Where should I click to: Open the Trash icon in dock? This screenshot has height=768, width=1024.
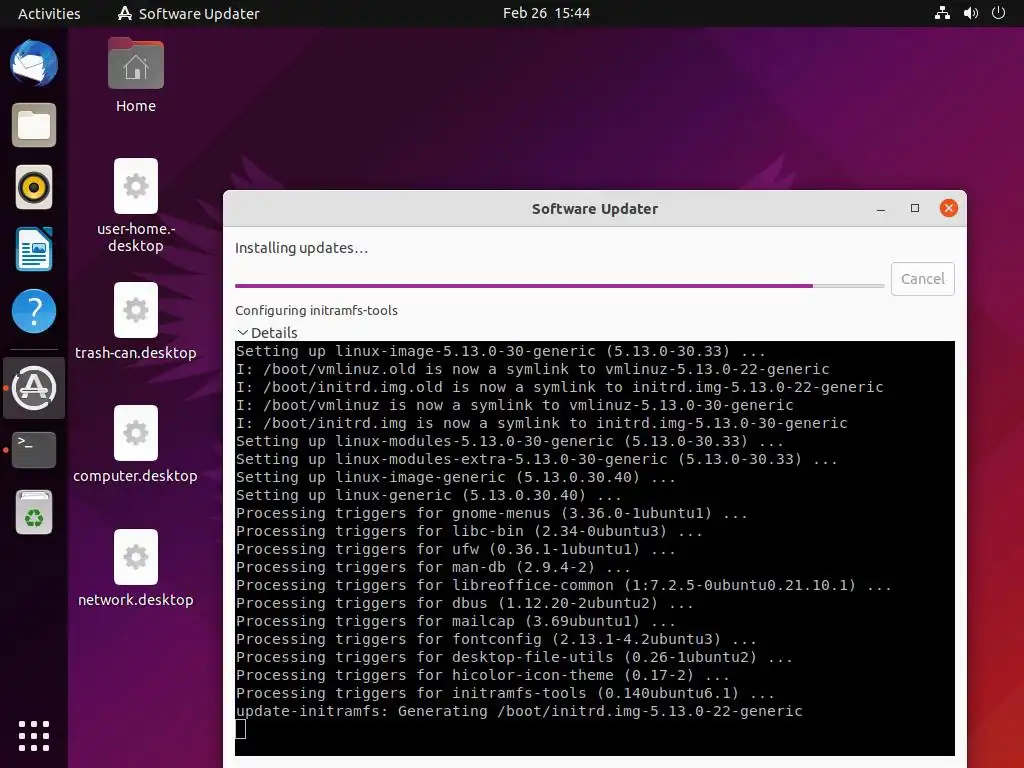coord(34,512)
